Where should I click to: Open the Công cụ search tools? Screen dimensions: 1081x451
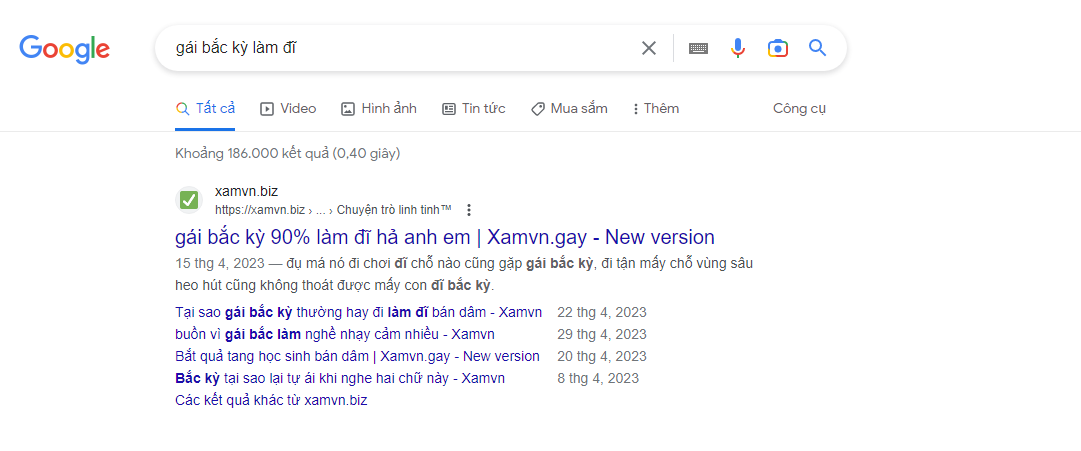799,108
